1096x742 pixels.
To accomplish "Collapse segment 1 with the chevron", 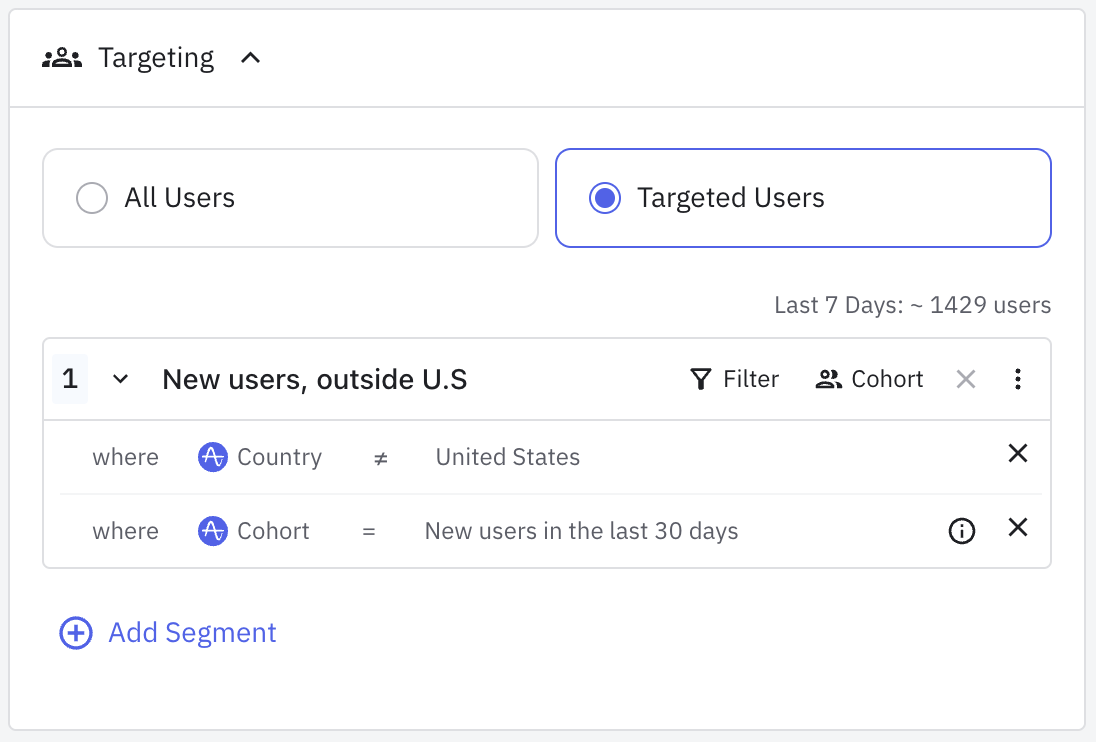I will [x=121, y=379].
